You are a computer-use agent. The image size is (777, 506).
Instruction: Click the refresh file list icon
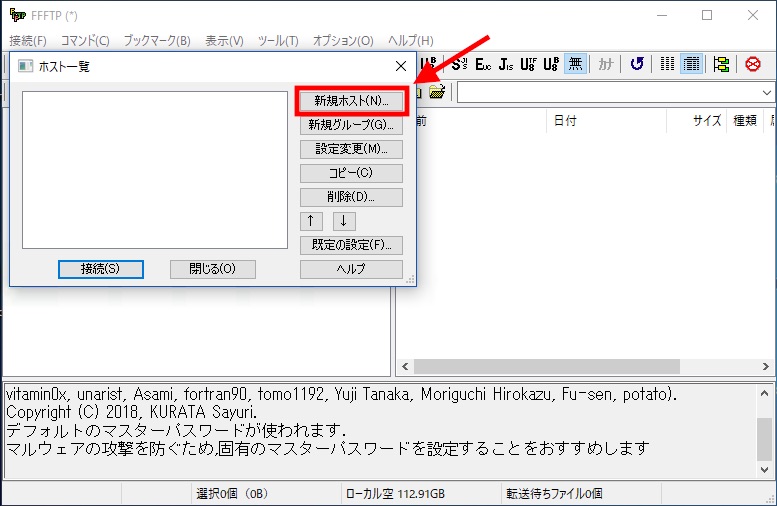point(637,64)
